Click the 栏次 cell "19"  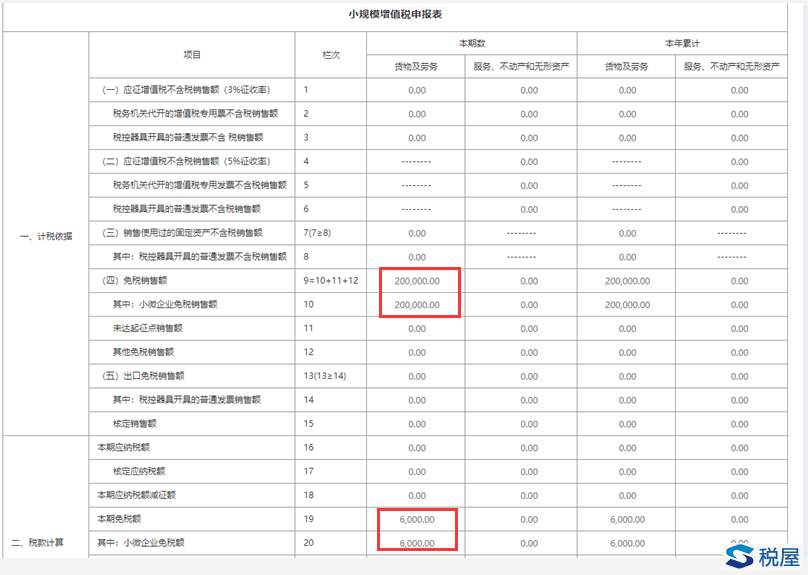coord(308,519)
